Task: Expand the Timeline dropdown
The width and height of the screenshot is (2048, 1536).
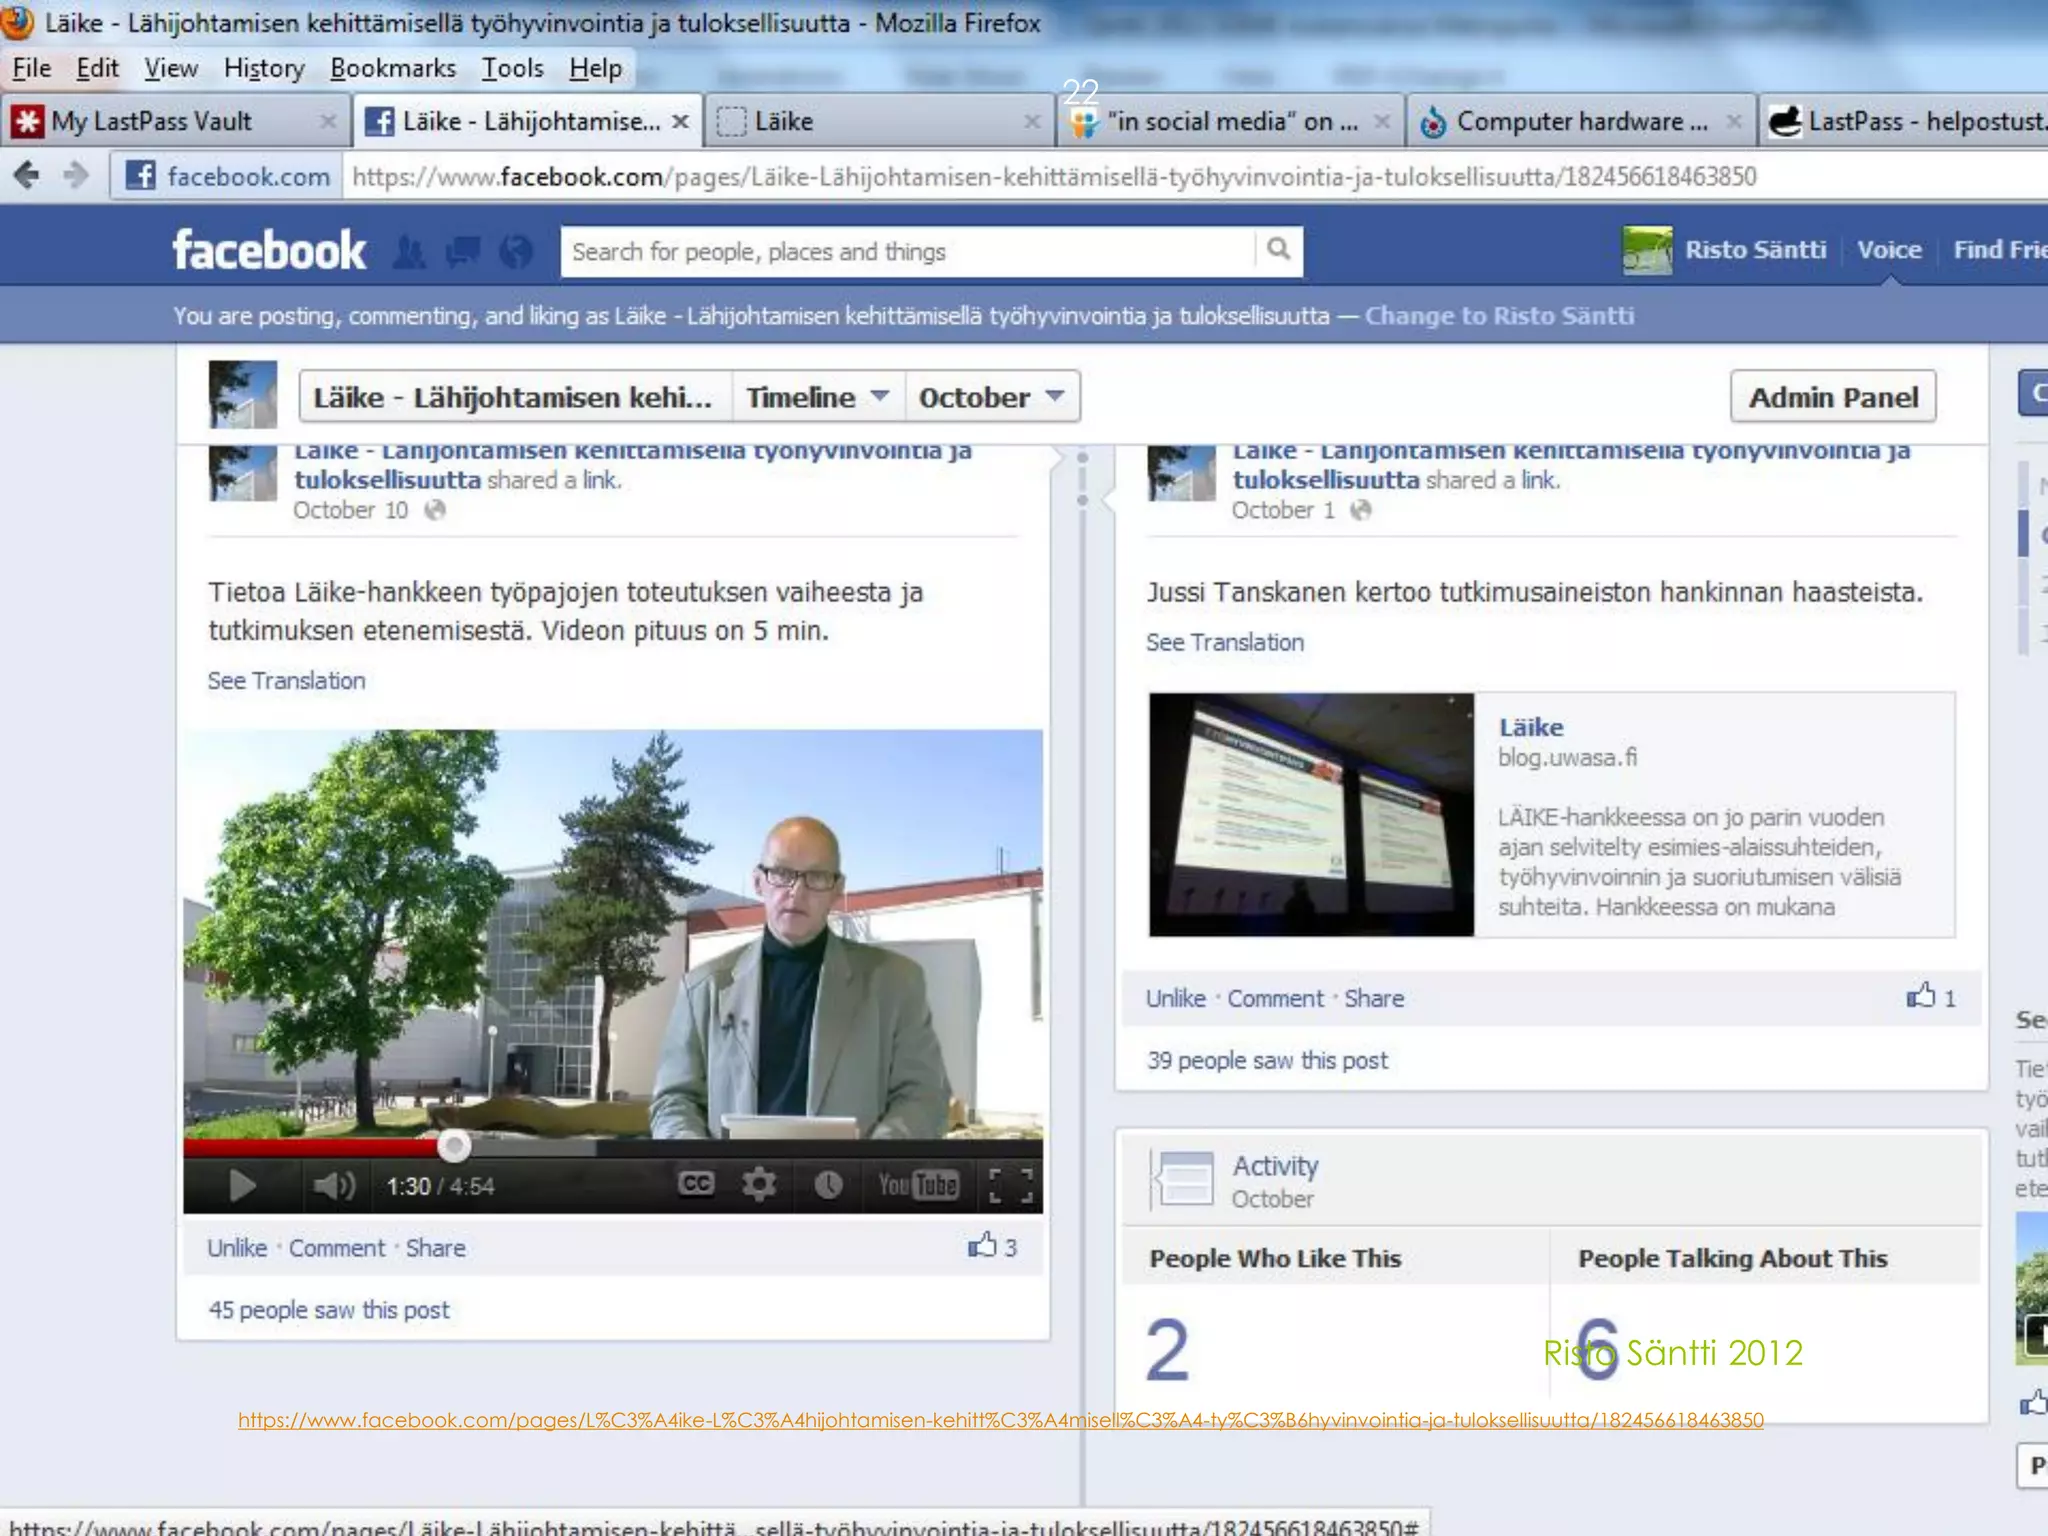Action: (818, 397)
